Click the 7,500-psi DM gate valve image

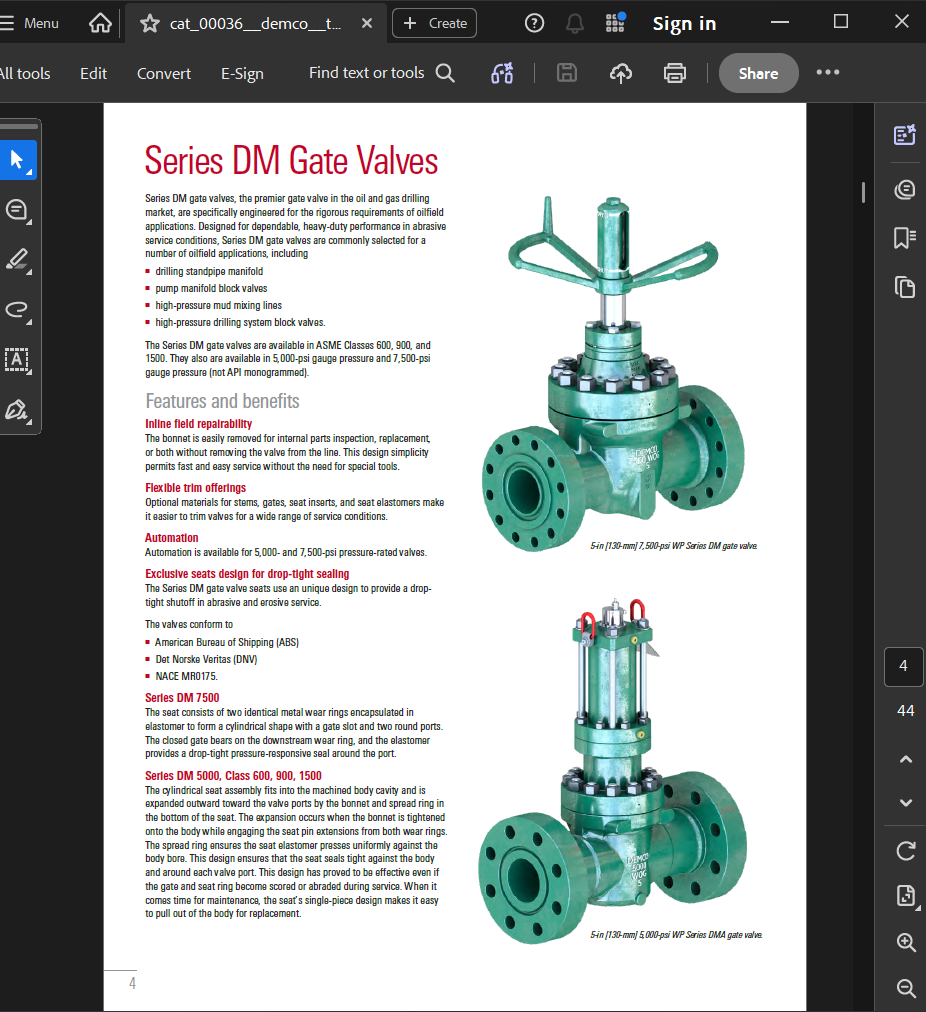pos(613,374)
